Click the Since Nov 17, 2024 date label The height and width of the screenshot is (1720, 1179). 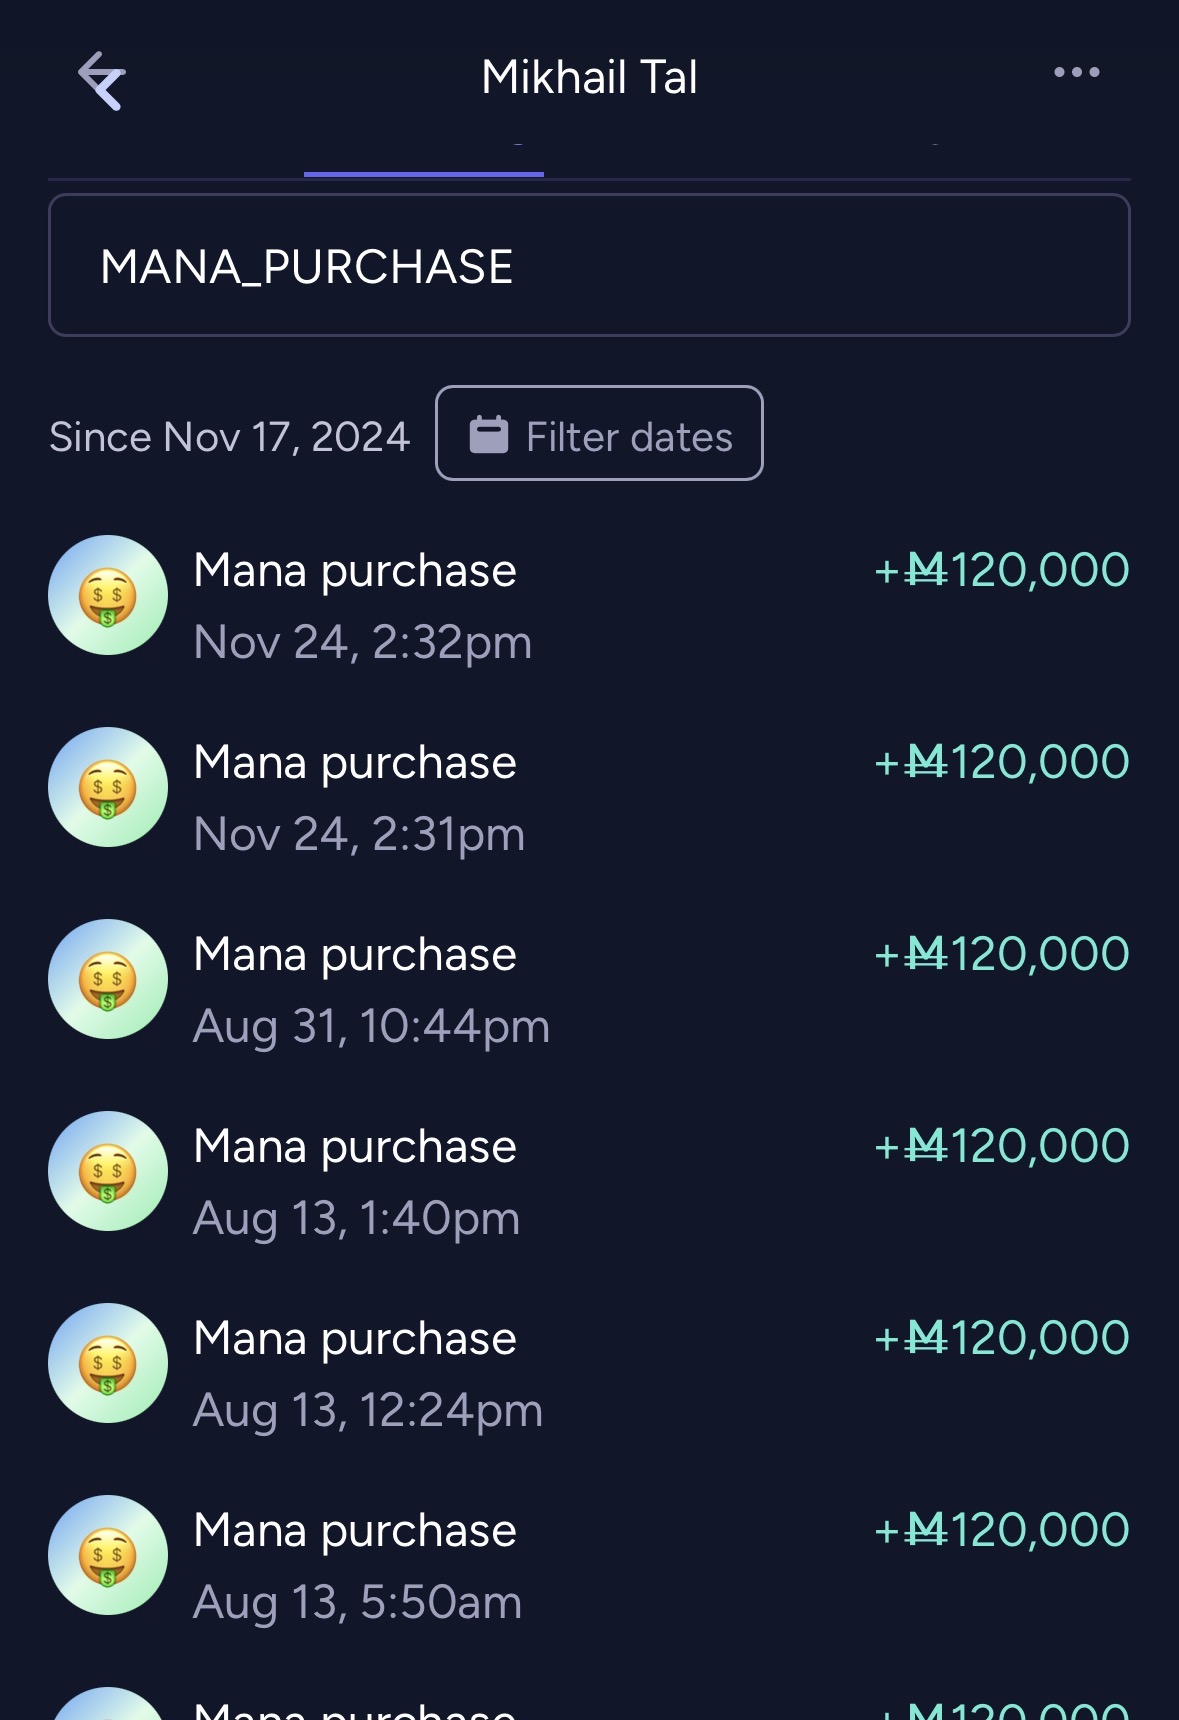click(230, 437)
